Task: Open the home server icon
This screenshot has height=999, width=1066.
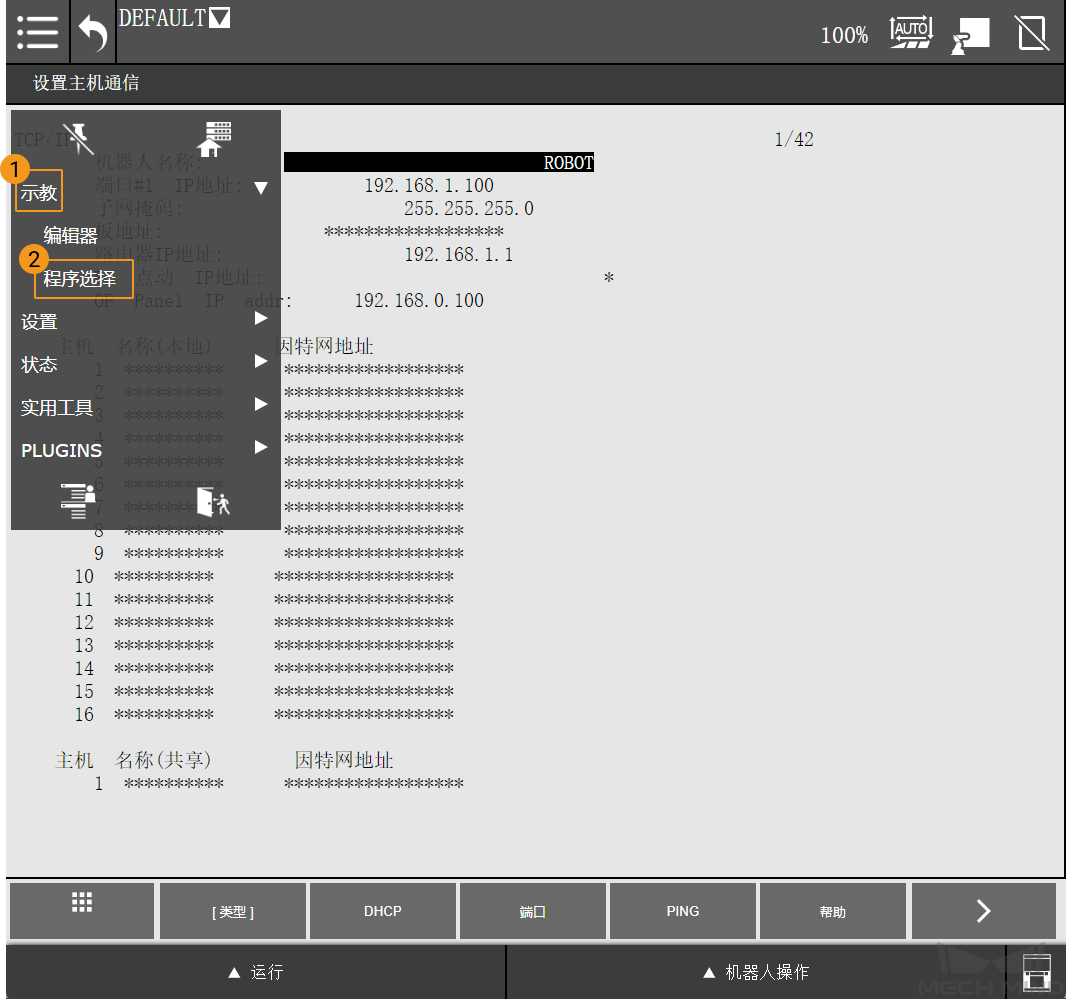Action: tap(212, 139)
